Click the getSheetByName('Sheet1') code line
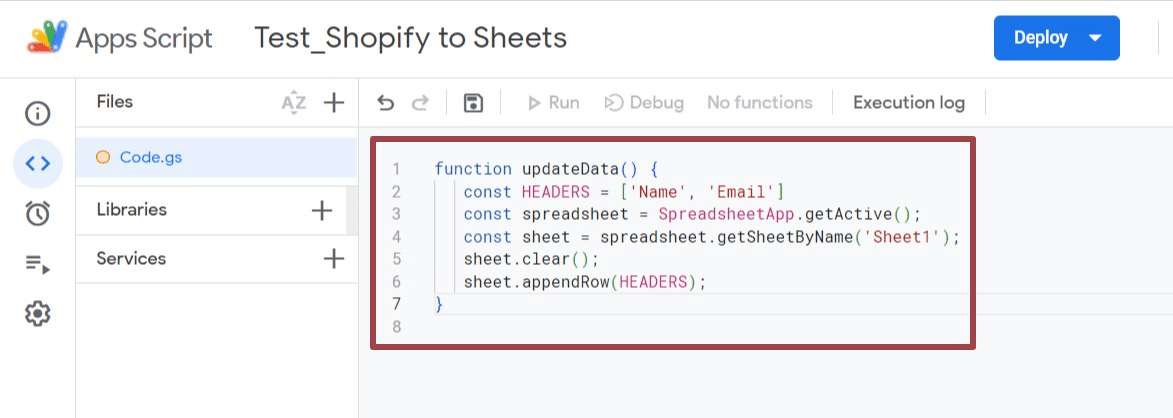Screen dimensions: 1173x418 point(711,237)
